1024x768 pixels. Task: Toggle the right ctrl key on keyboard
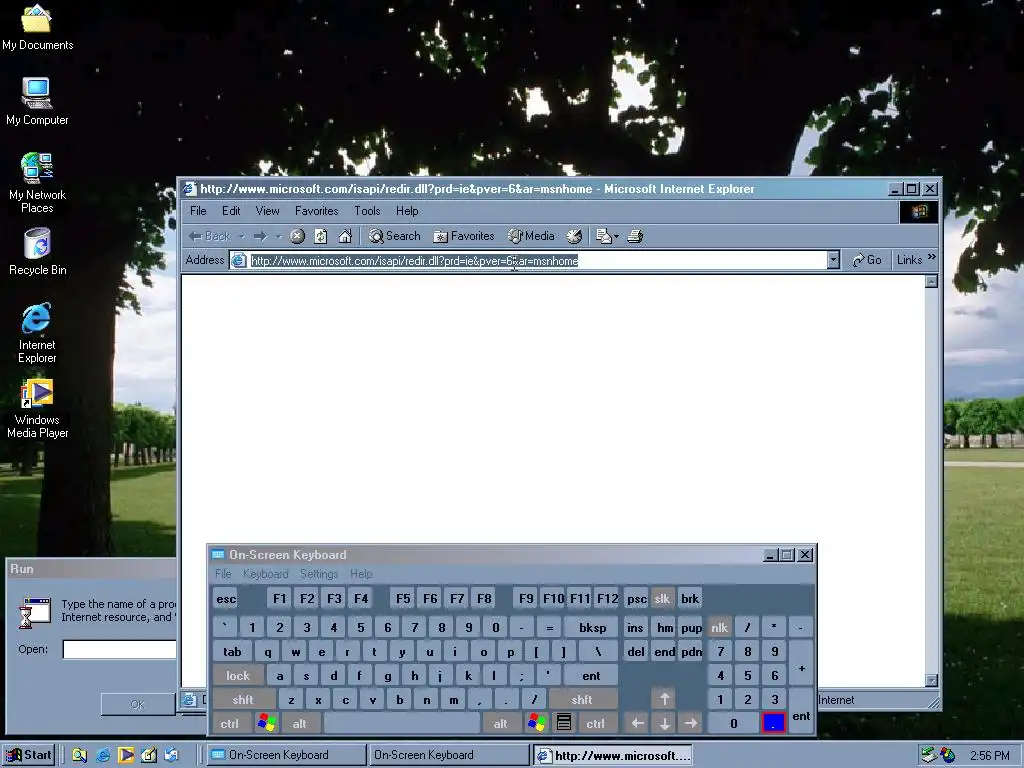pos(596,723)
